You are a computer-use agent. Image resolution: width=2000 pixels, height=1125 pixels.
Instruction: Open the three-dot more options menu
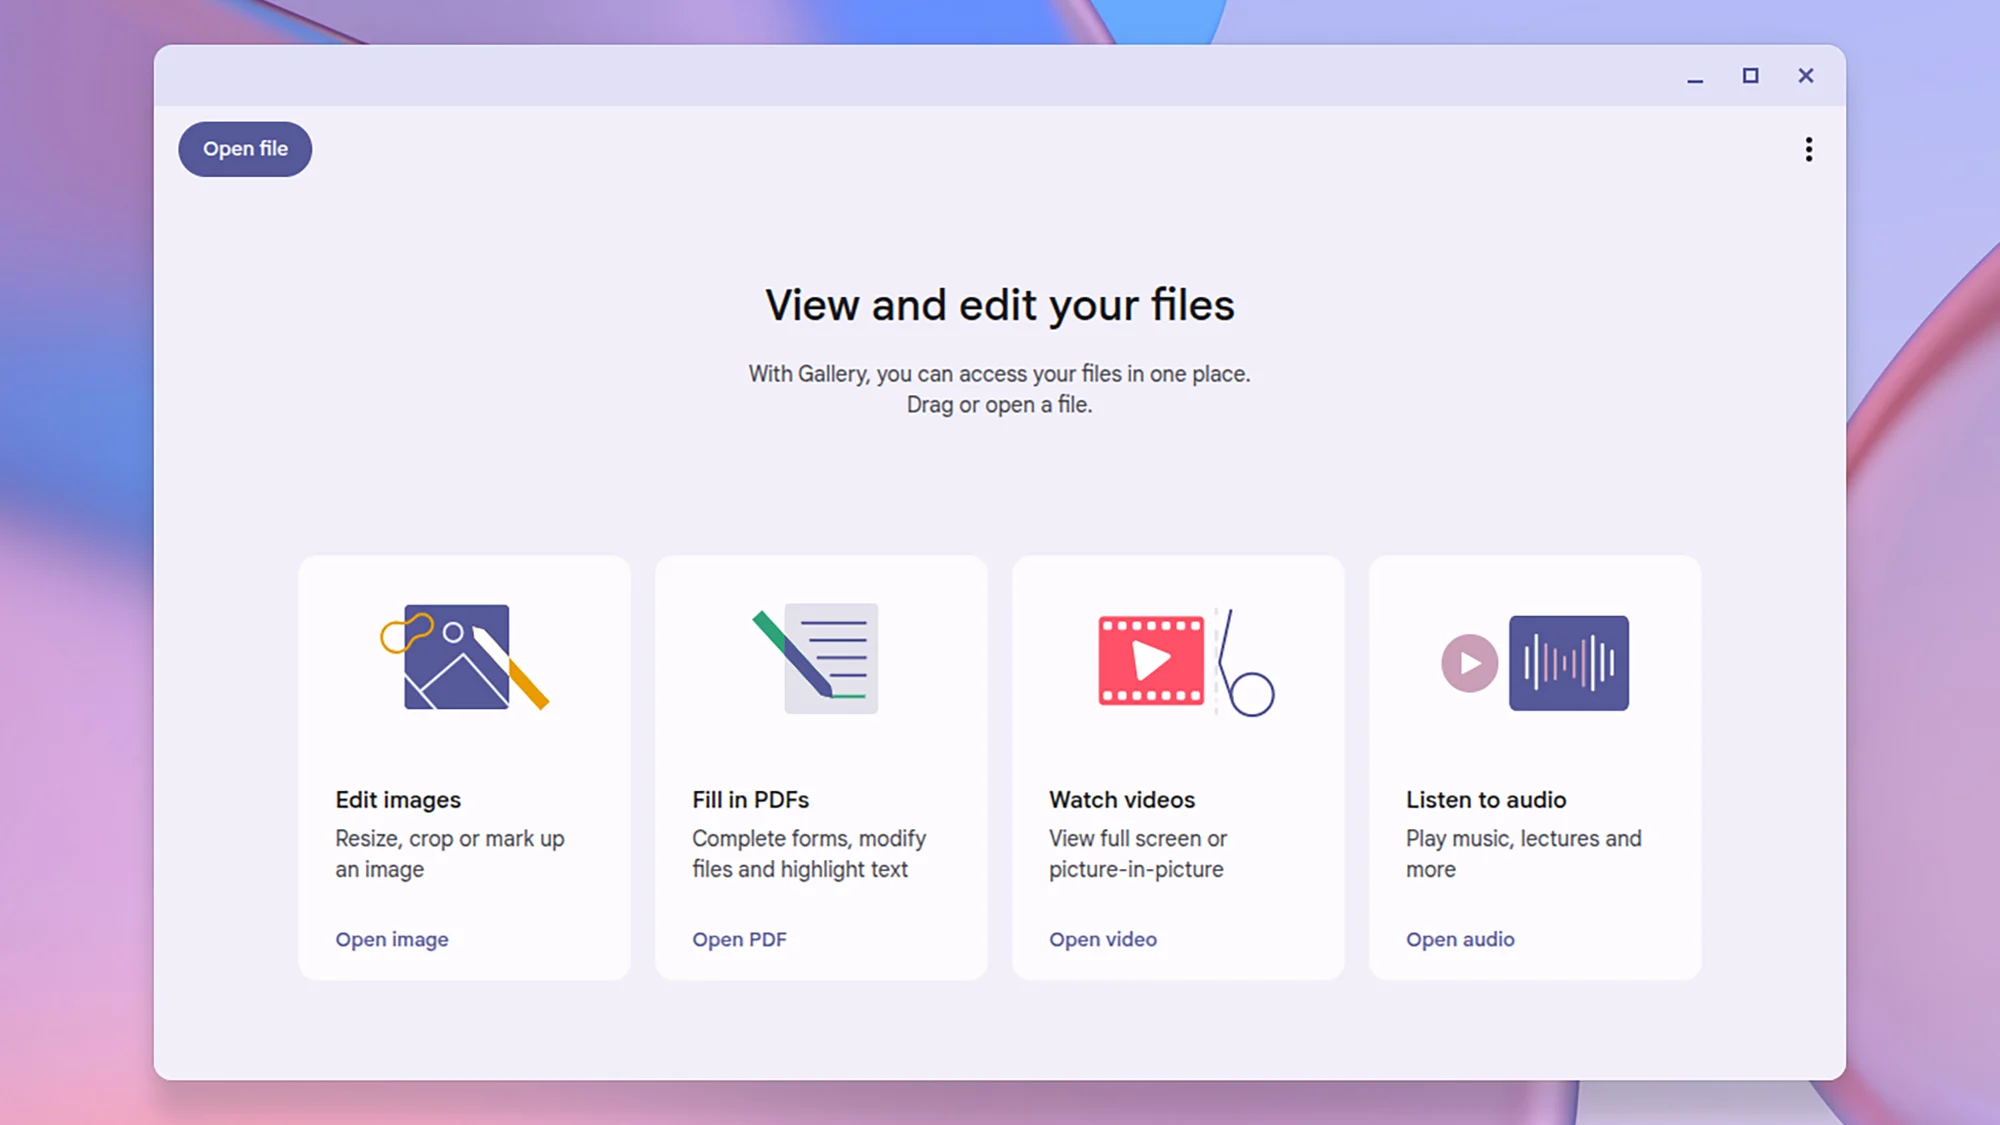tap(1808, 149)
